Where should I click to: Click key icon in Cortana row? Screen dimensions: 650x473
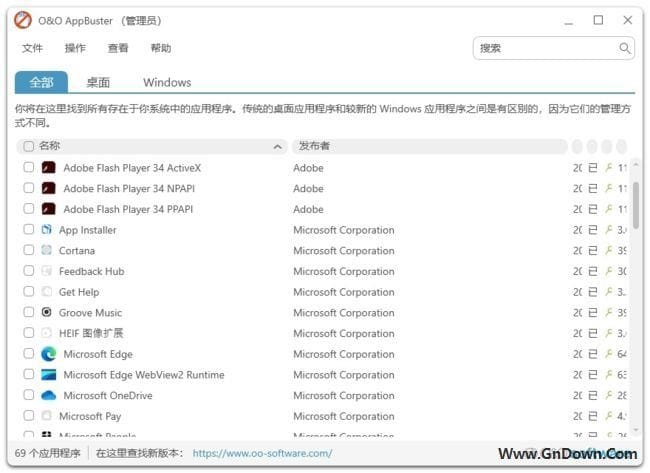tap(609, 250)
